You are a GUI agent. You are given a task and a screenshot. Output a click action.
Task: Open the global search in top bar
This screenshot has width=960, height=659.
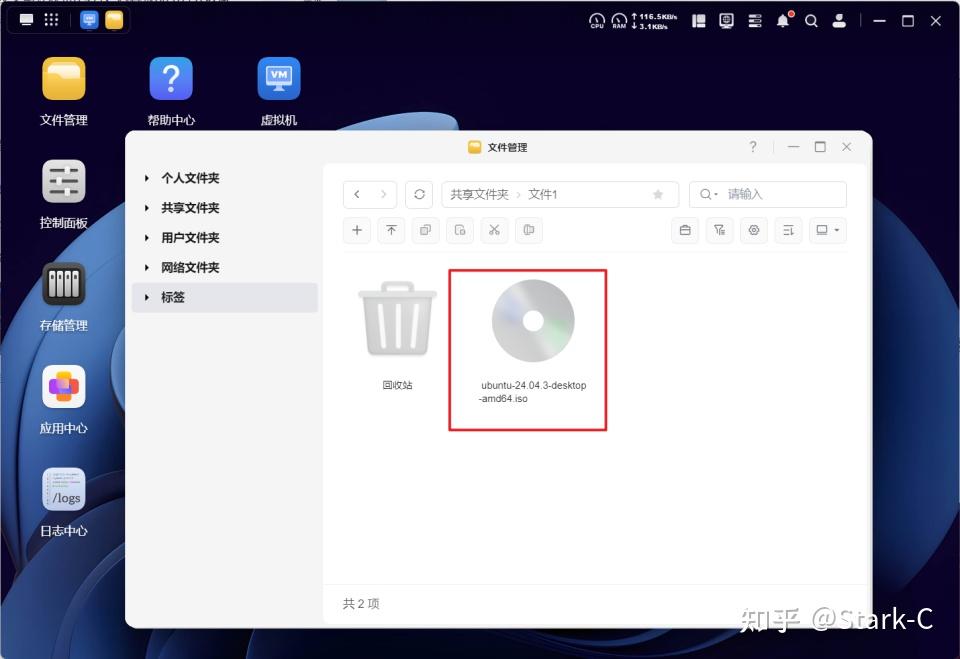coord(811,21)
